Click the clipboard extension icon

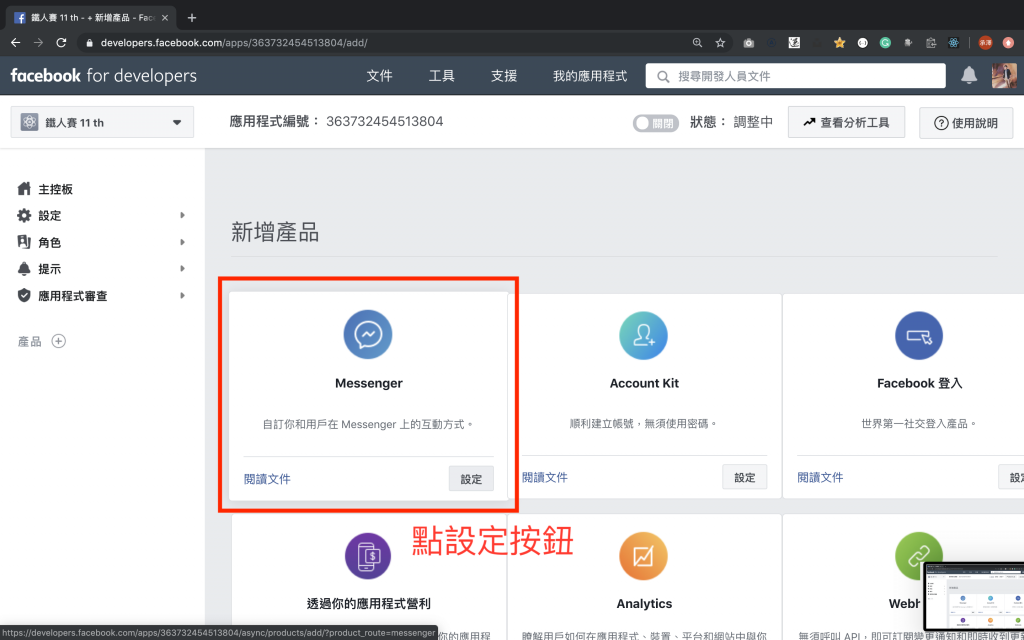[x=931, y=43]
